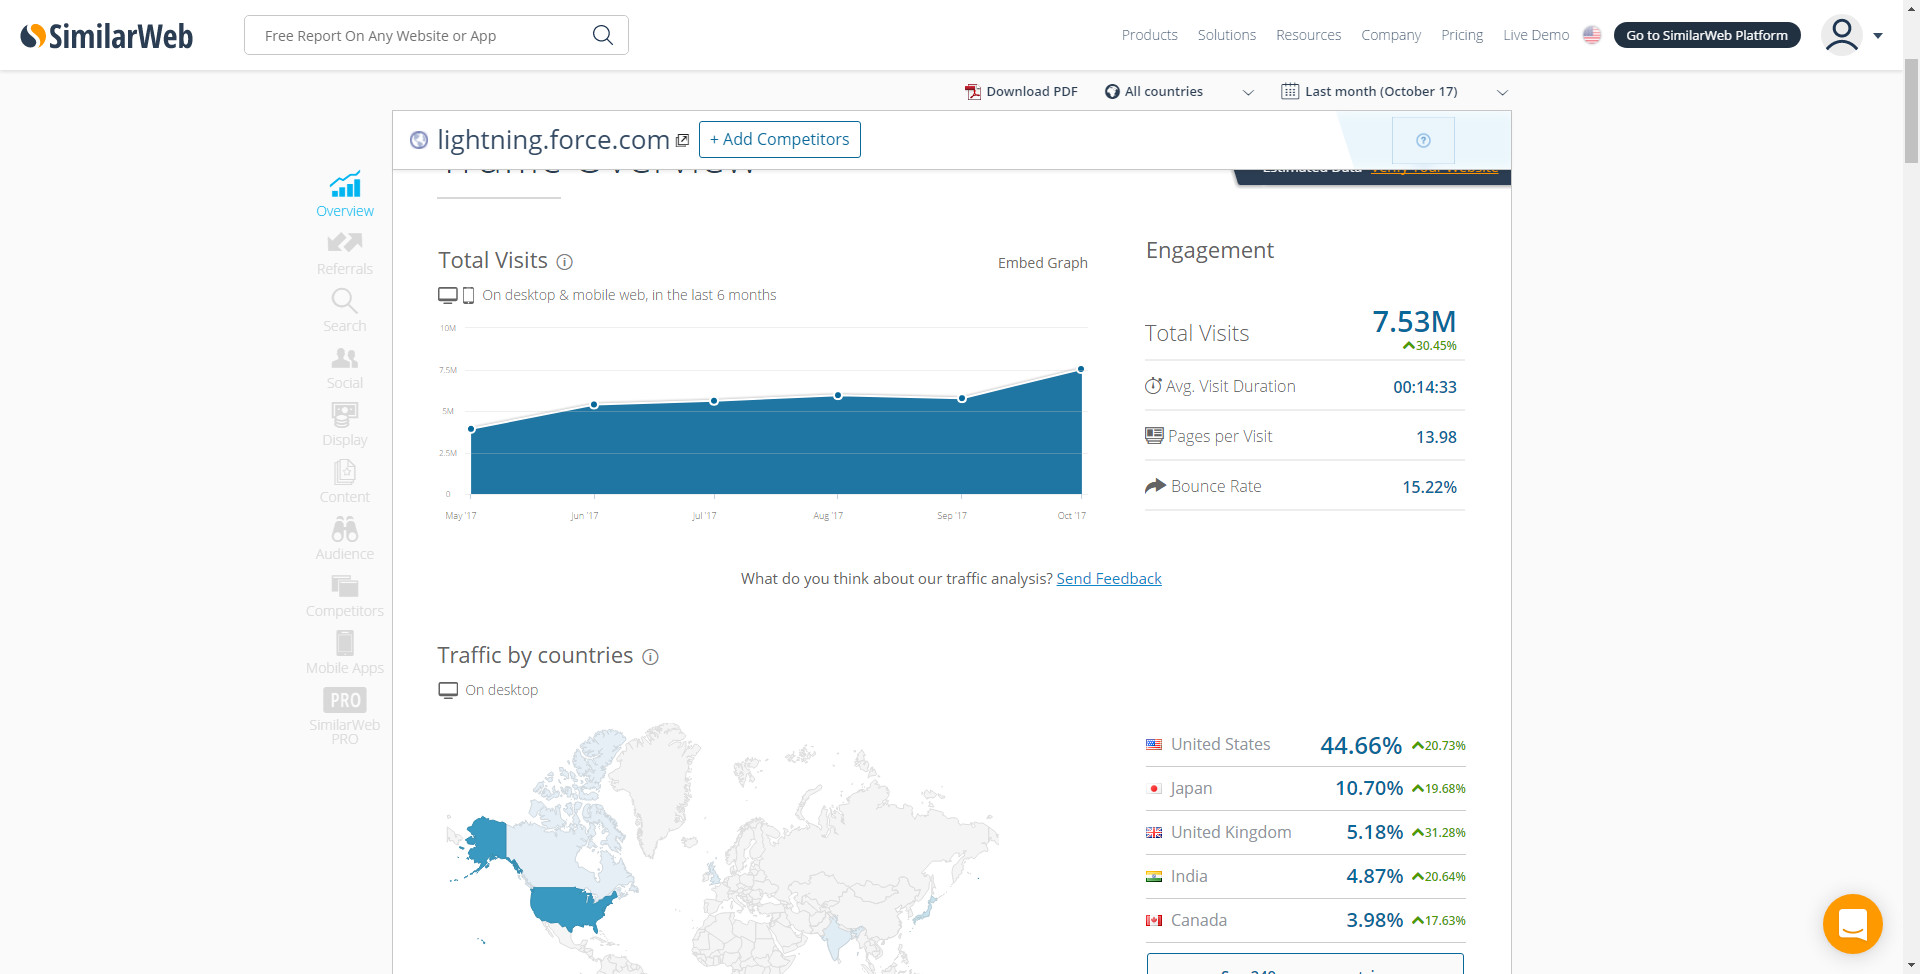Open the Search sidebar section
The height and width of the screenshot is (974, 1920).
coord(345,311)
